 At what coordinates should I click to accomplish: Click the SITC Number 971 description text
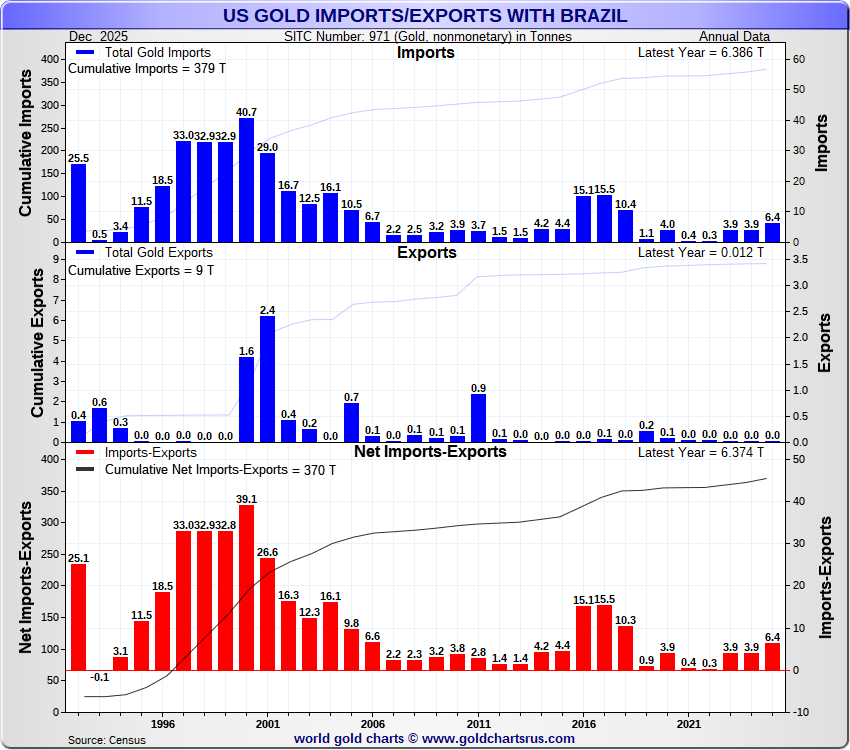tap(428, 37)
